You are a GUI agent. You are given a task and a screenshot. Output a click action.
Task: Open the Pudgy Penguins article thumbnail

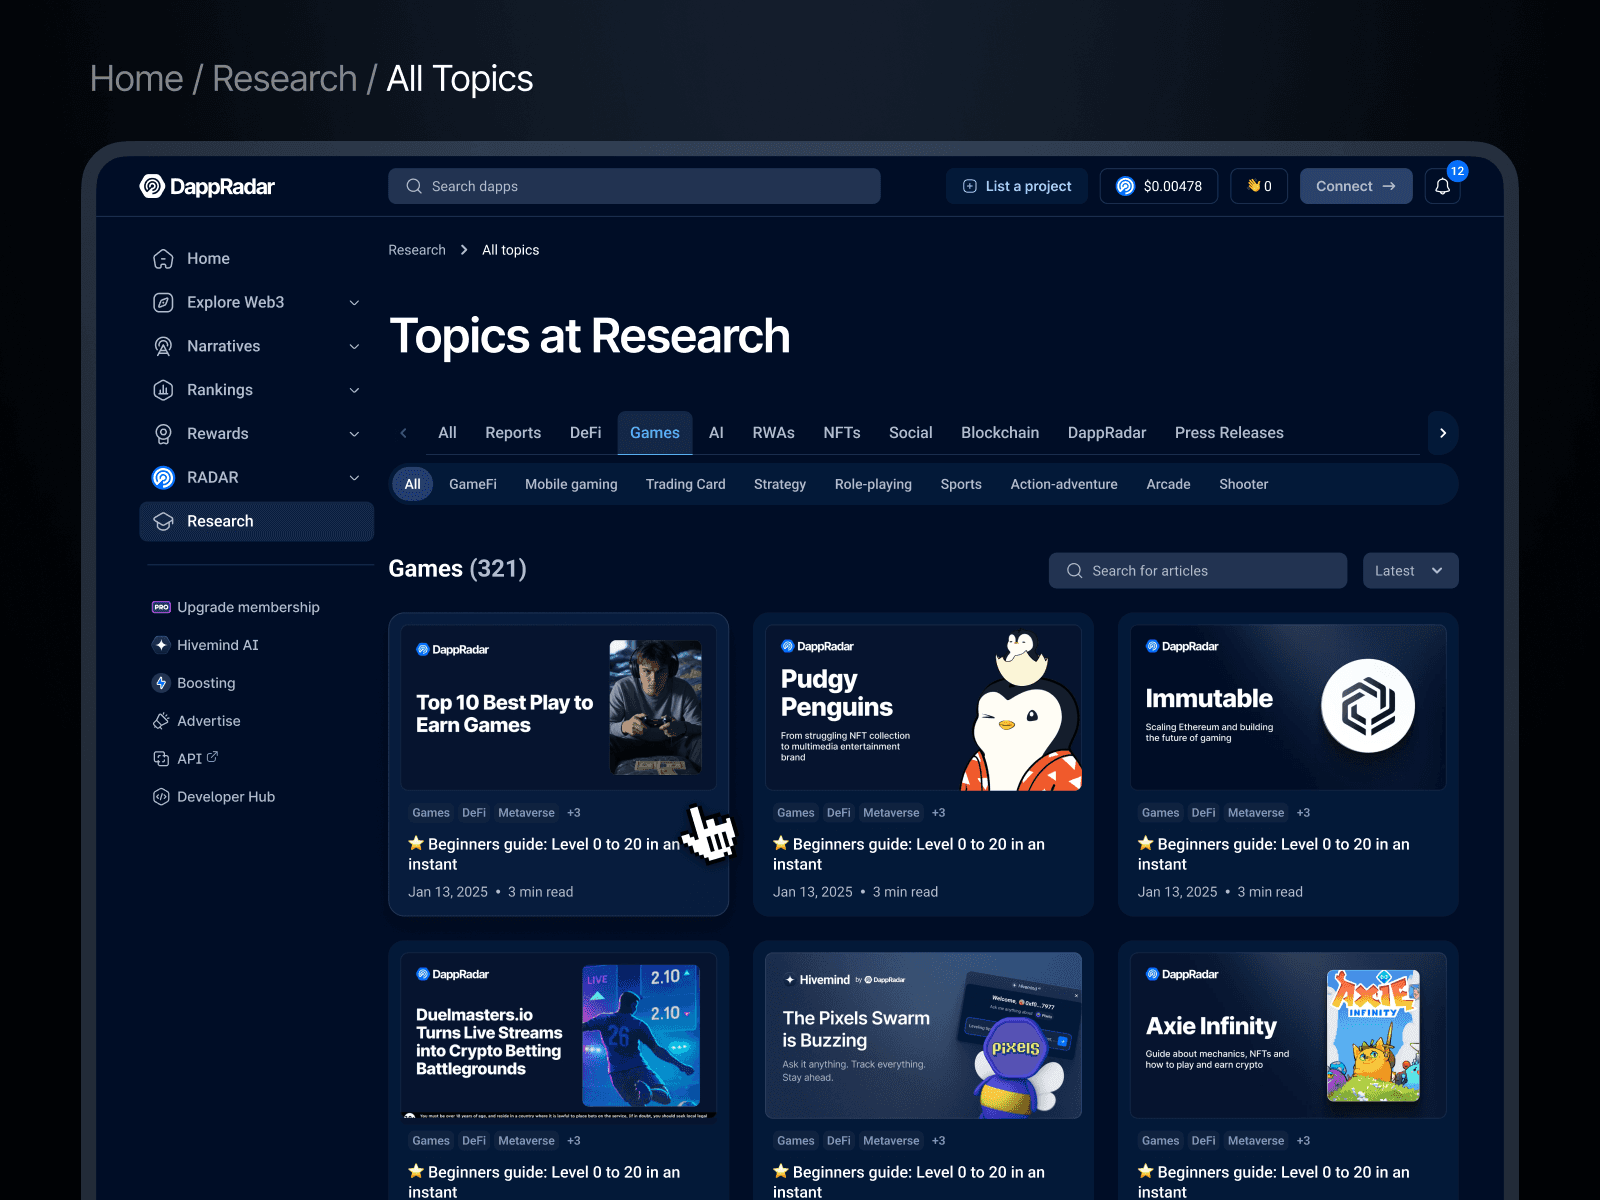point(923,708)
